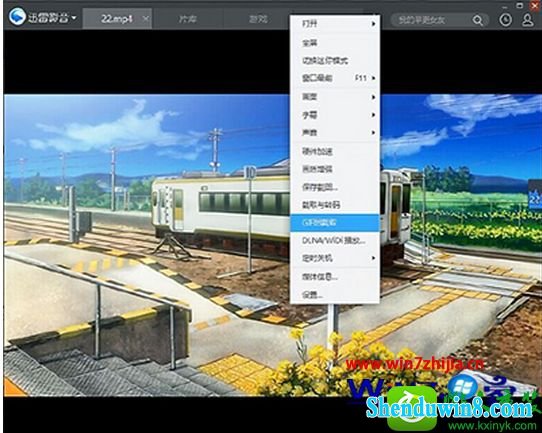
Task: Expand the 打开 submenu
Action: (x=335, y=24)
